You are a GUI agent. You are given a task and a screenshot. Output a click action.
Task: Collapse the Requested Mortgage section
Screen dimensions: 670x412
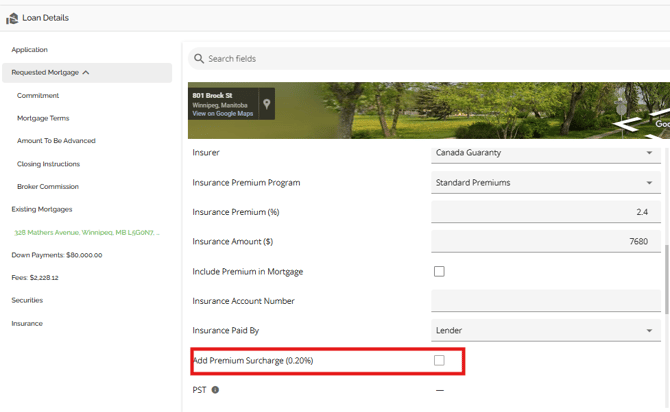[86, 73]
